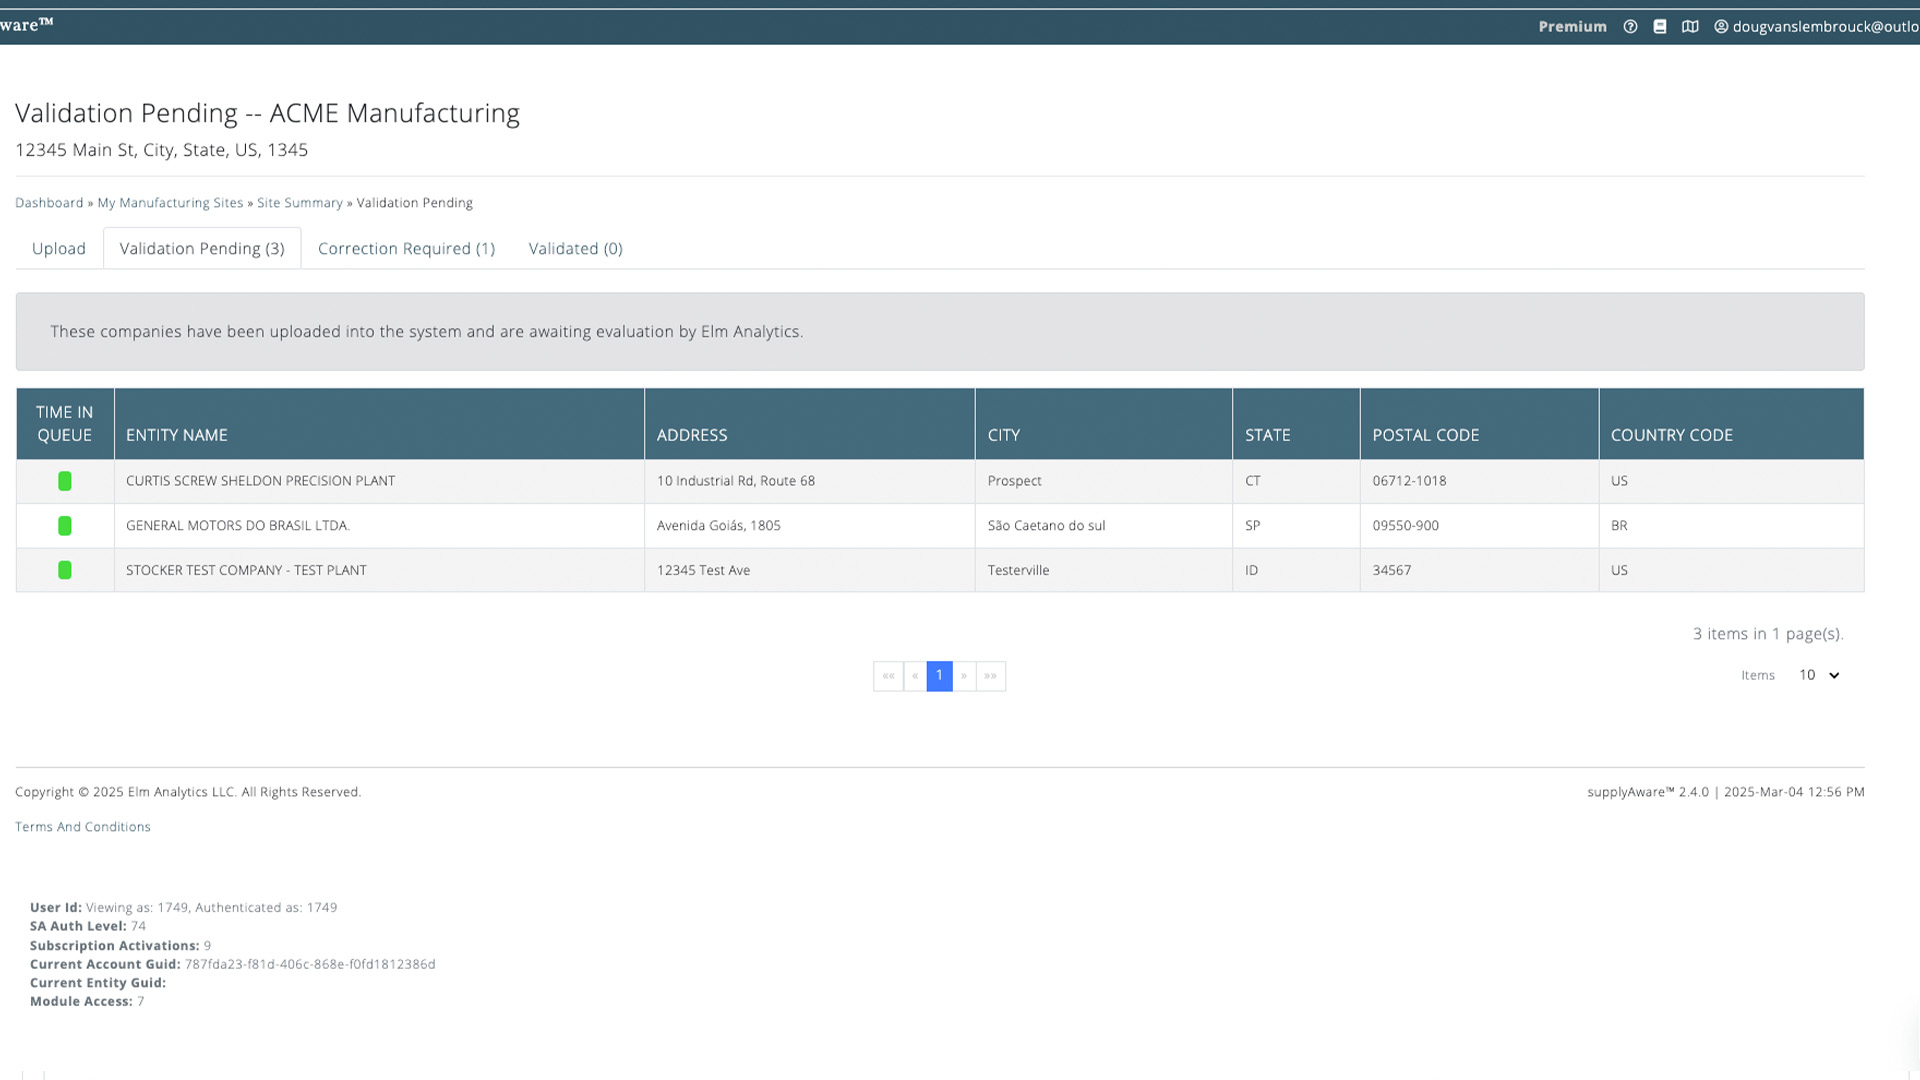Click the next page arrow
Viewport: 1920px width, 1080px height.
964,676
